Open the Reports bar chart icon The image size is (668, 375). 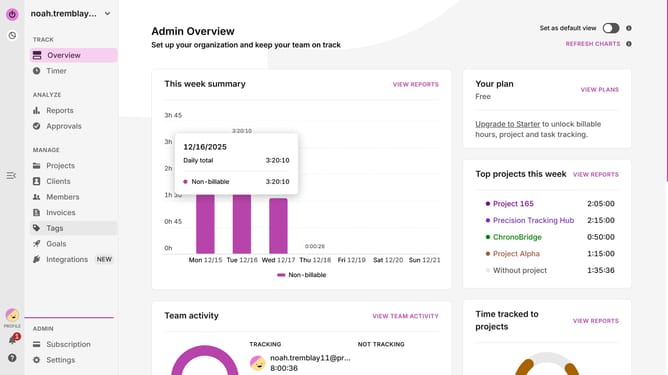tap(37, 110)
